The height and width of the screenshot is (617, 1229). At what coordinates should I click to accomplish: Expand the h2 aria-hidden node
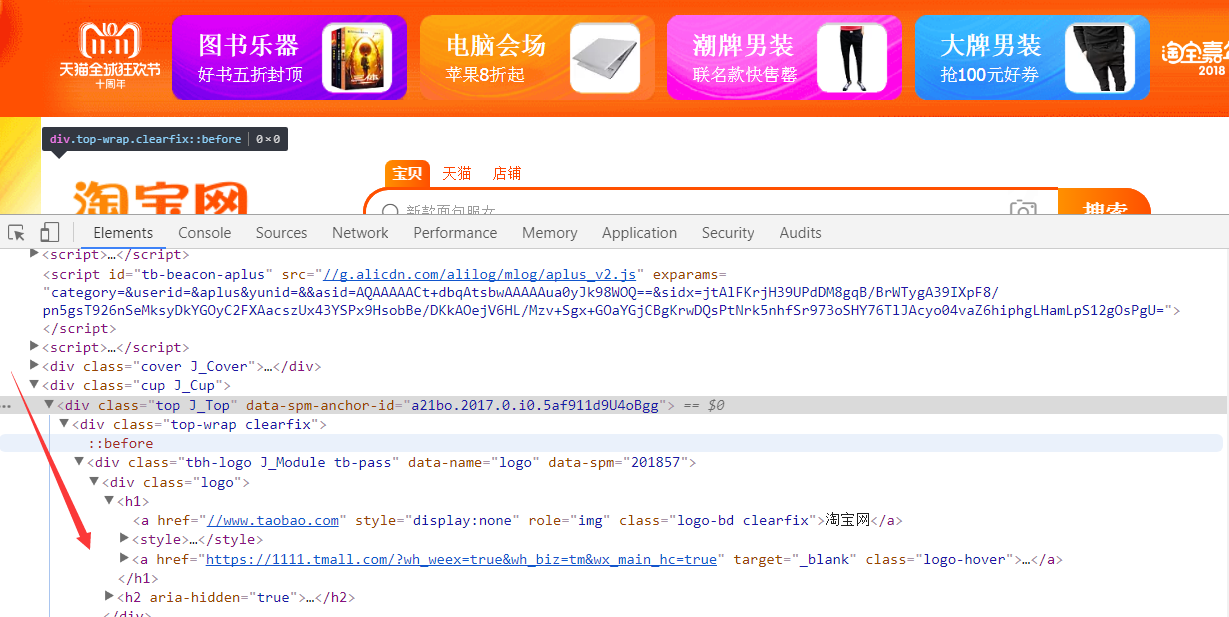click(x=110, y=597)
